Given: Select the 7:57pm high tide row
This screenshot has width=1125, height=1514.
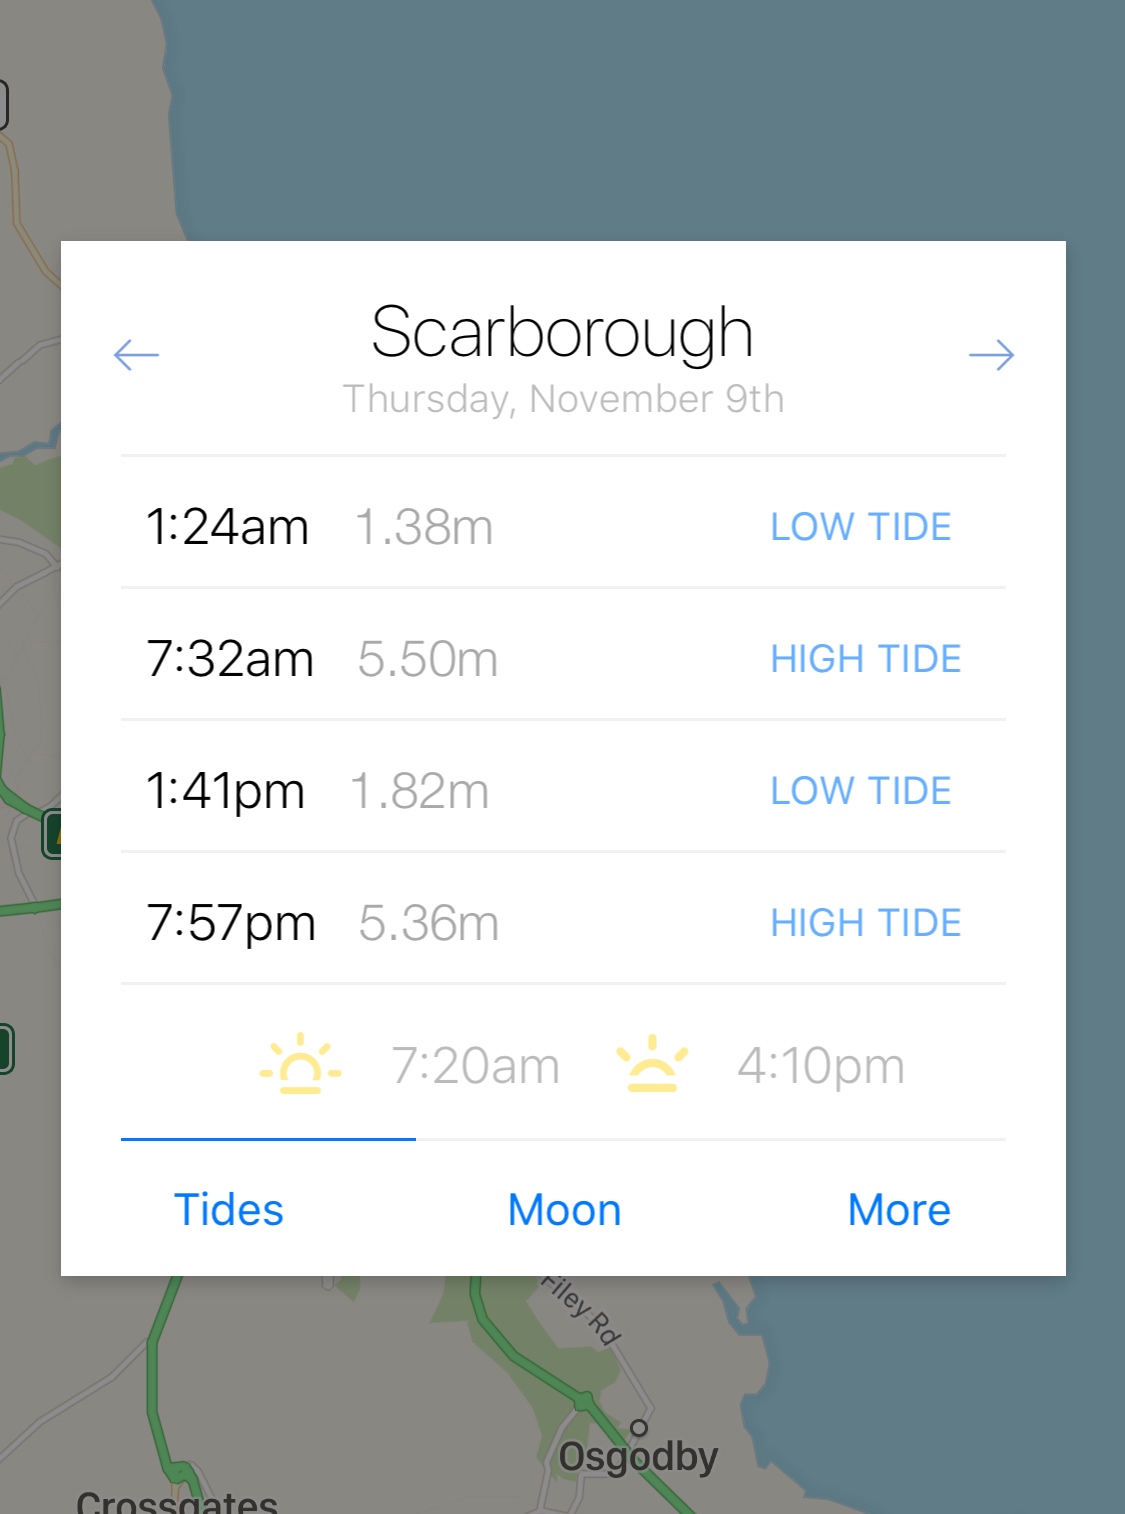Looking at the screenshot, I should (x=563, y=922).
